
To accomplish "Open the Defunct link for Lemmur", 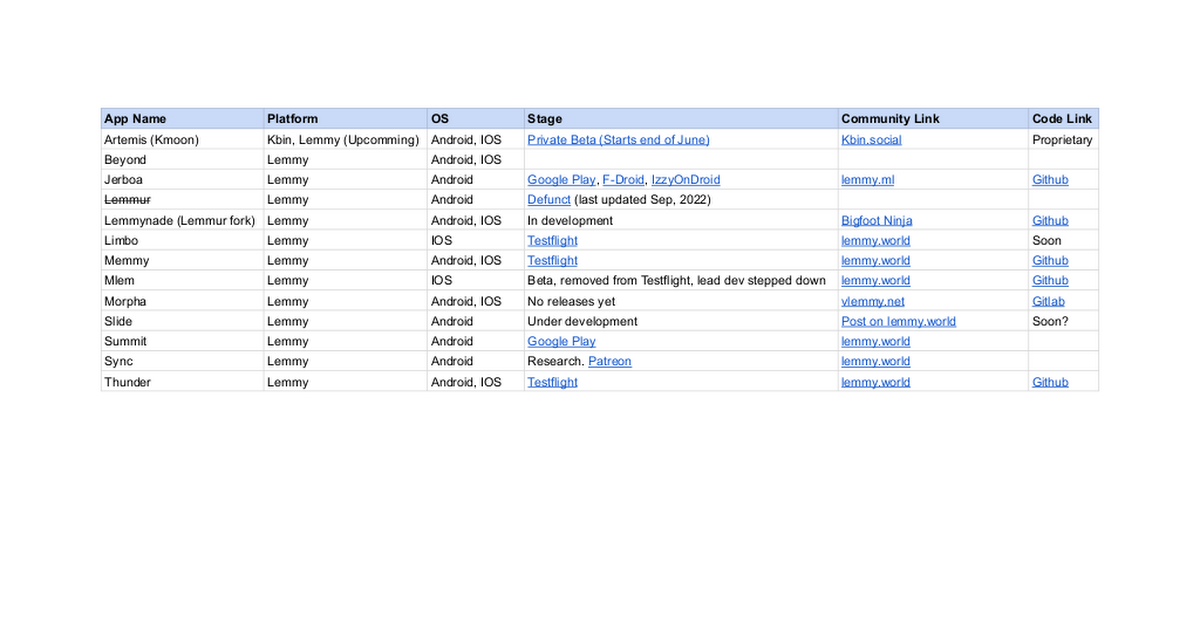I will [x=549, y=200].
